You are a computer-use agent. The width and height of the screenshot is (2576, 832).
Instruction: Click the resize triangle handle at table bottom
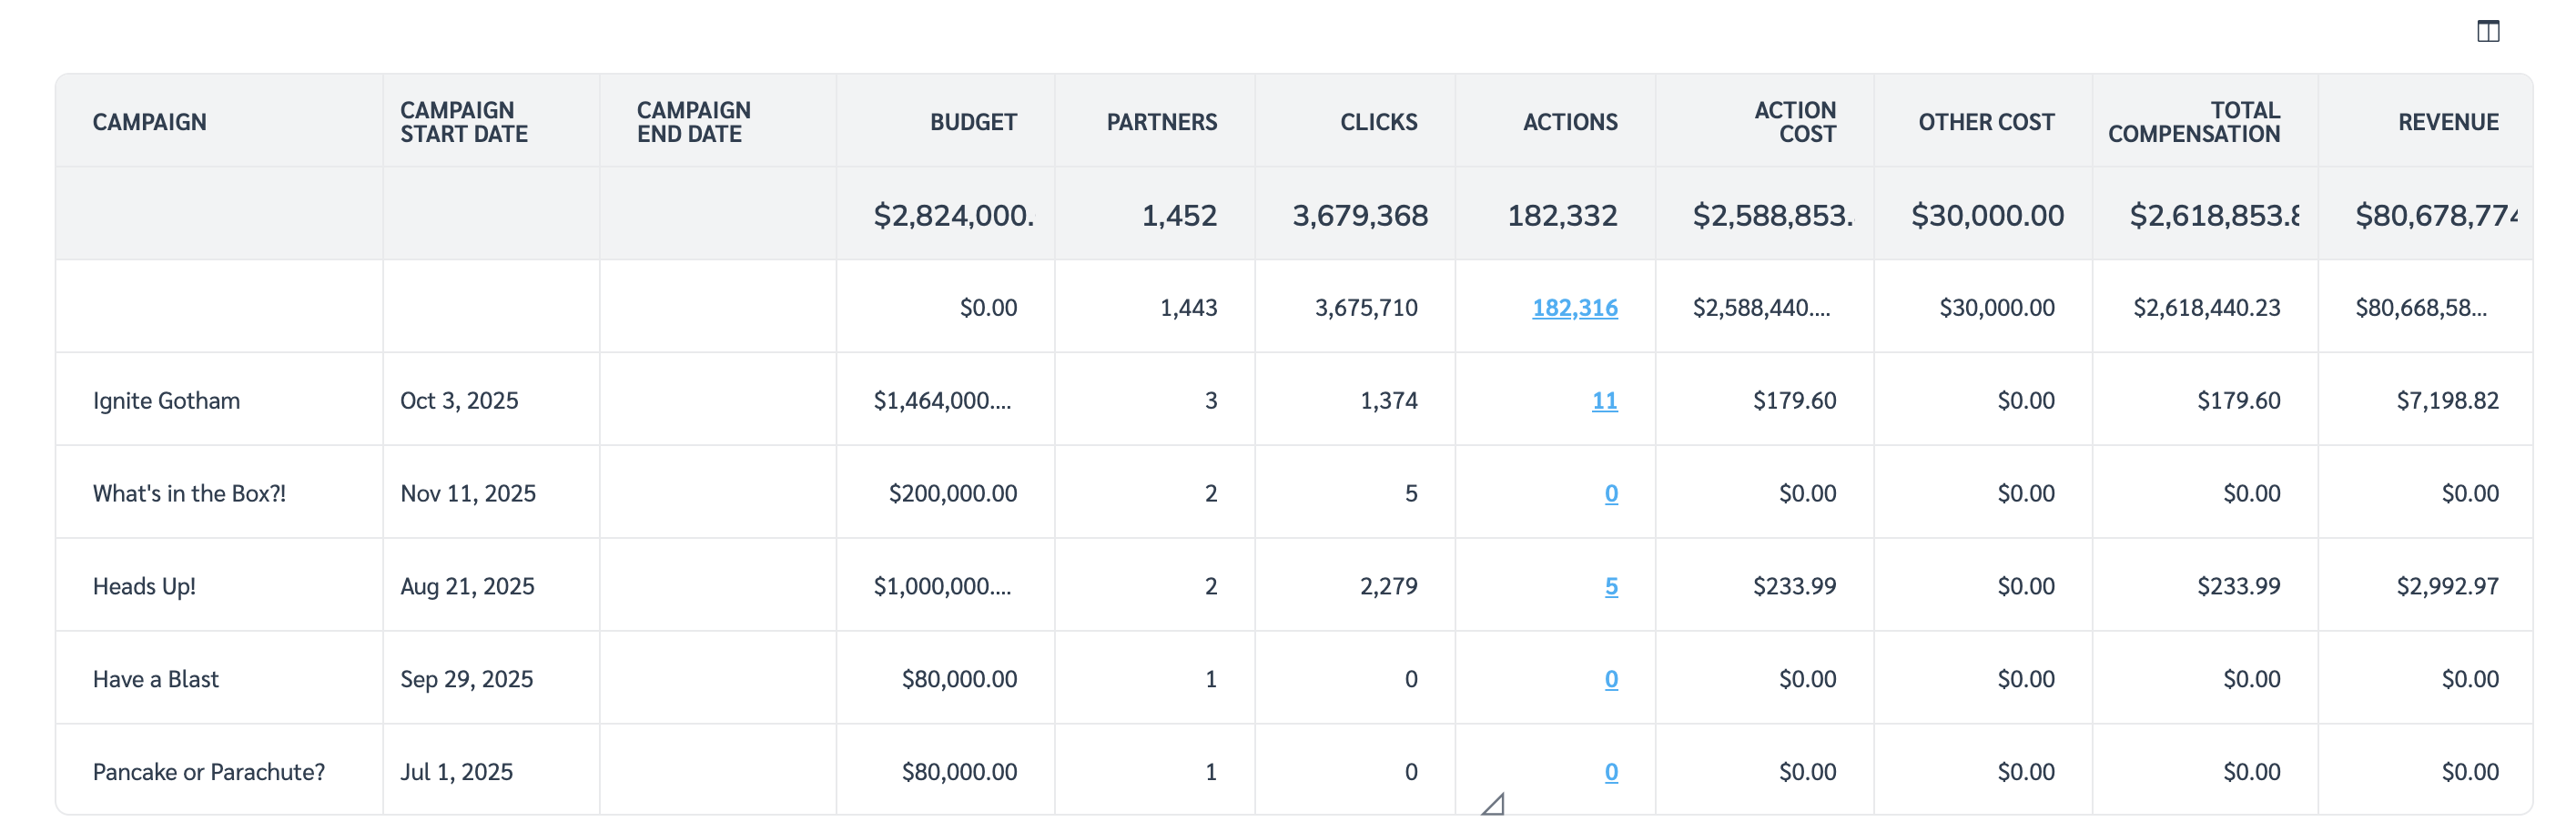[x=1493, y=804]
